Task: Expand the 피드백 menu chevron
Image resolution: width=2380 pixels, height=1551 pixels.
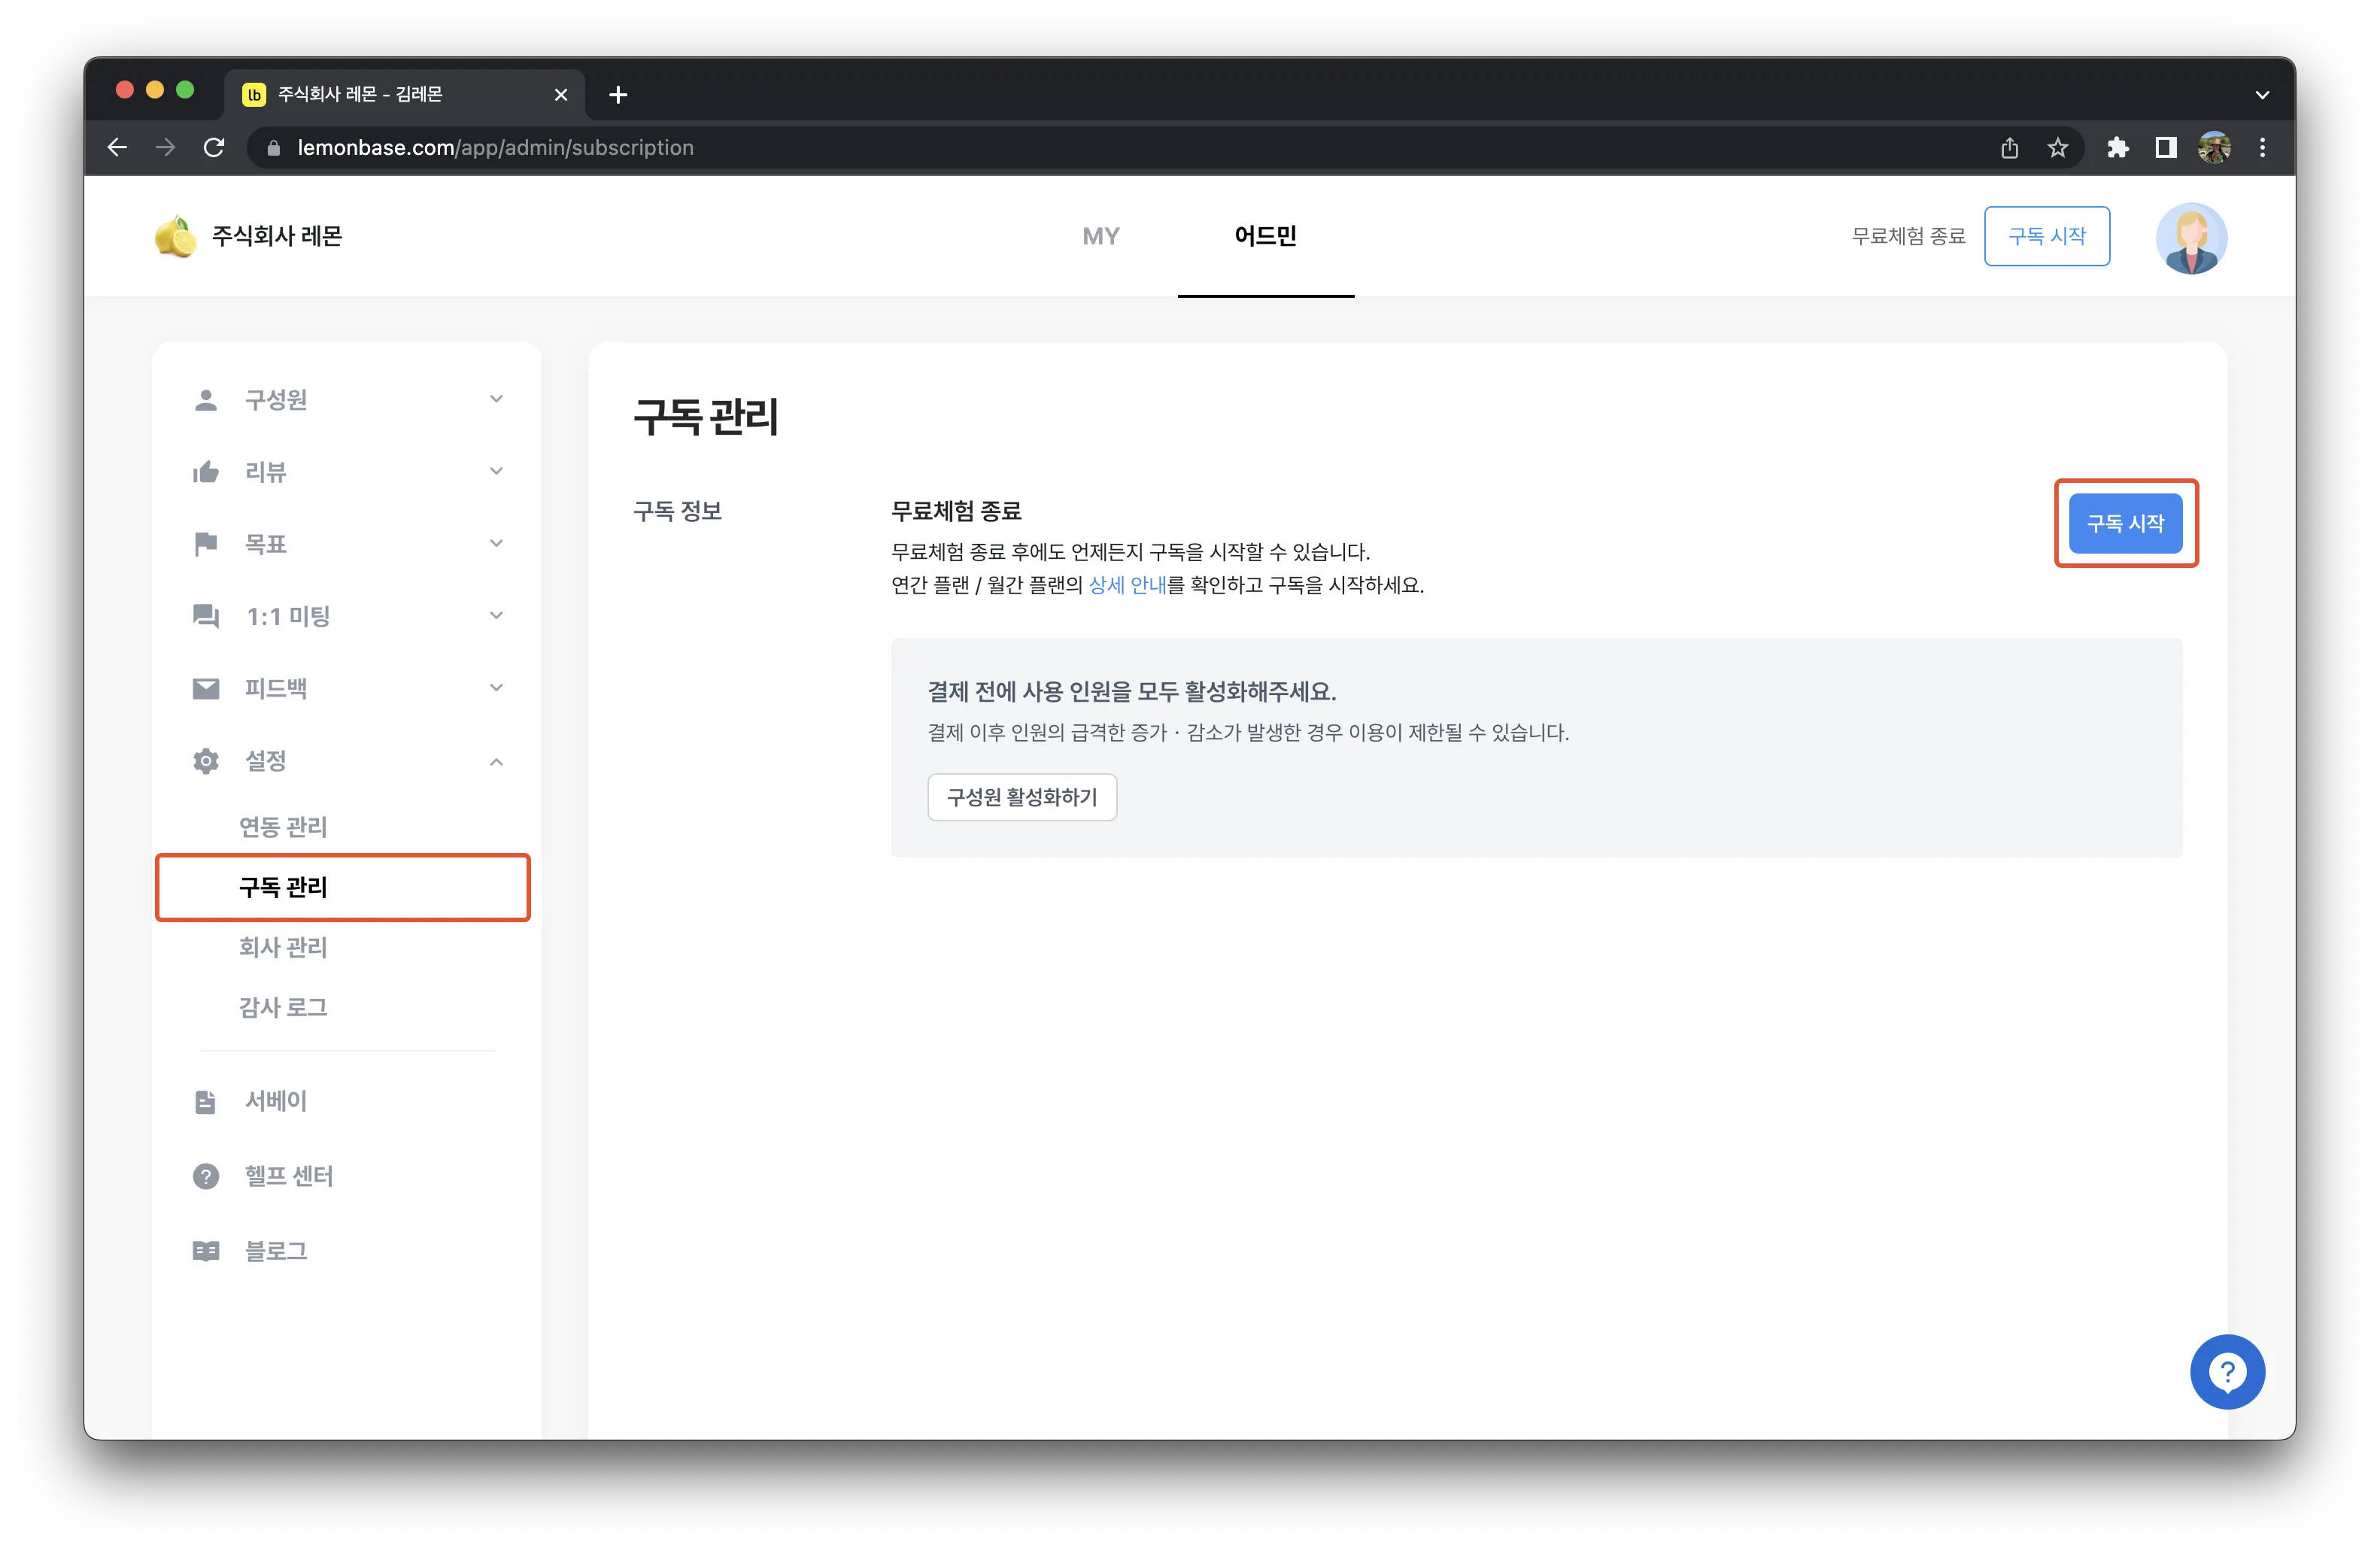Action: pos(496,687)
